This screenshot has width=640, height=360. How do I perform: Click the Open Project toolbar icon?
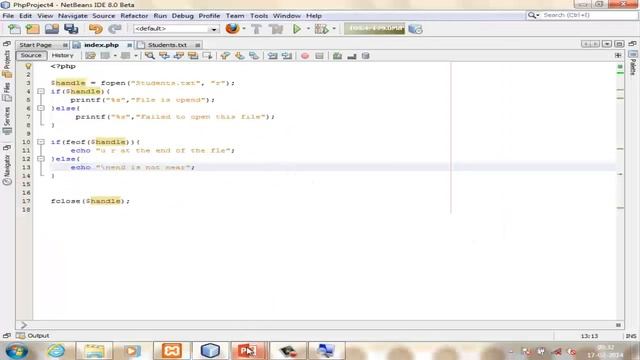pyautogui.click(x=52, y=29)
